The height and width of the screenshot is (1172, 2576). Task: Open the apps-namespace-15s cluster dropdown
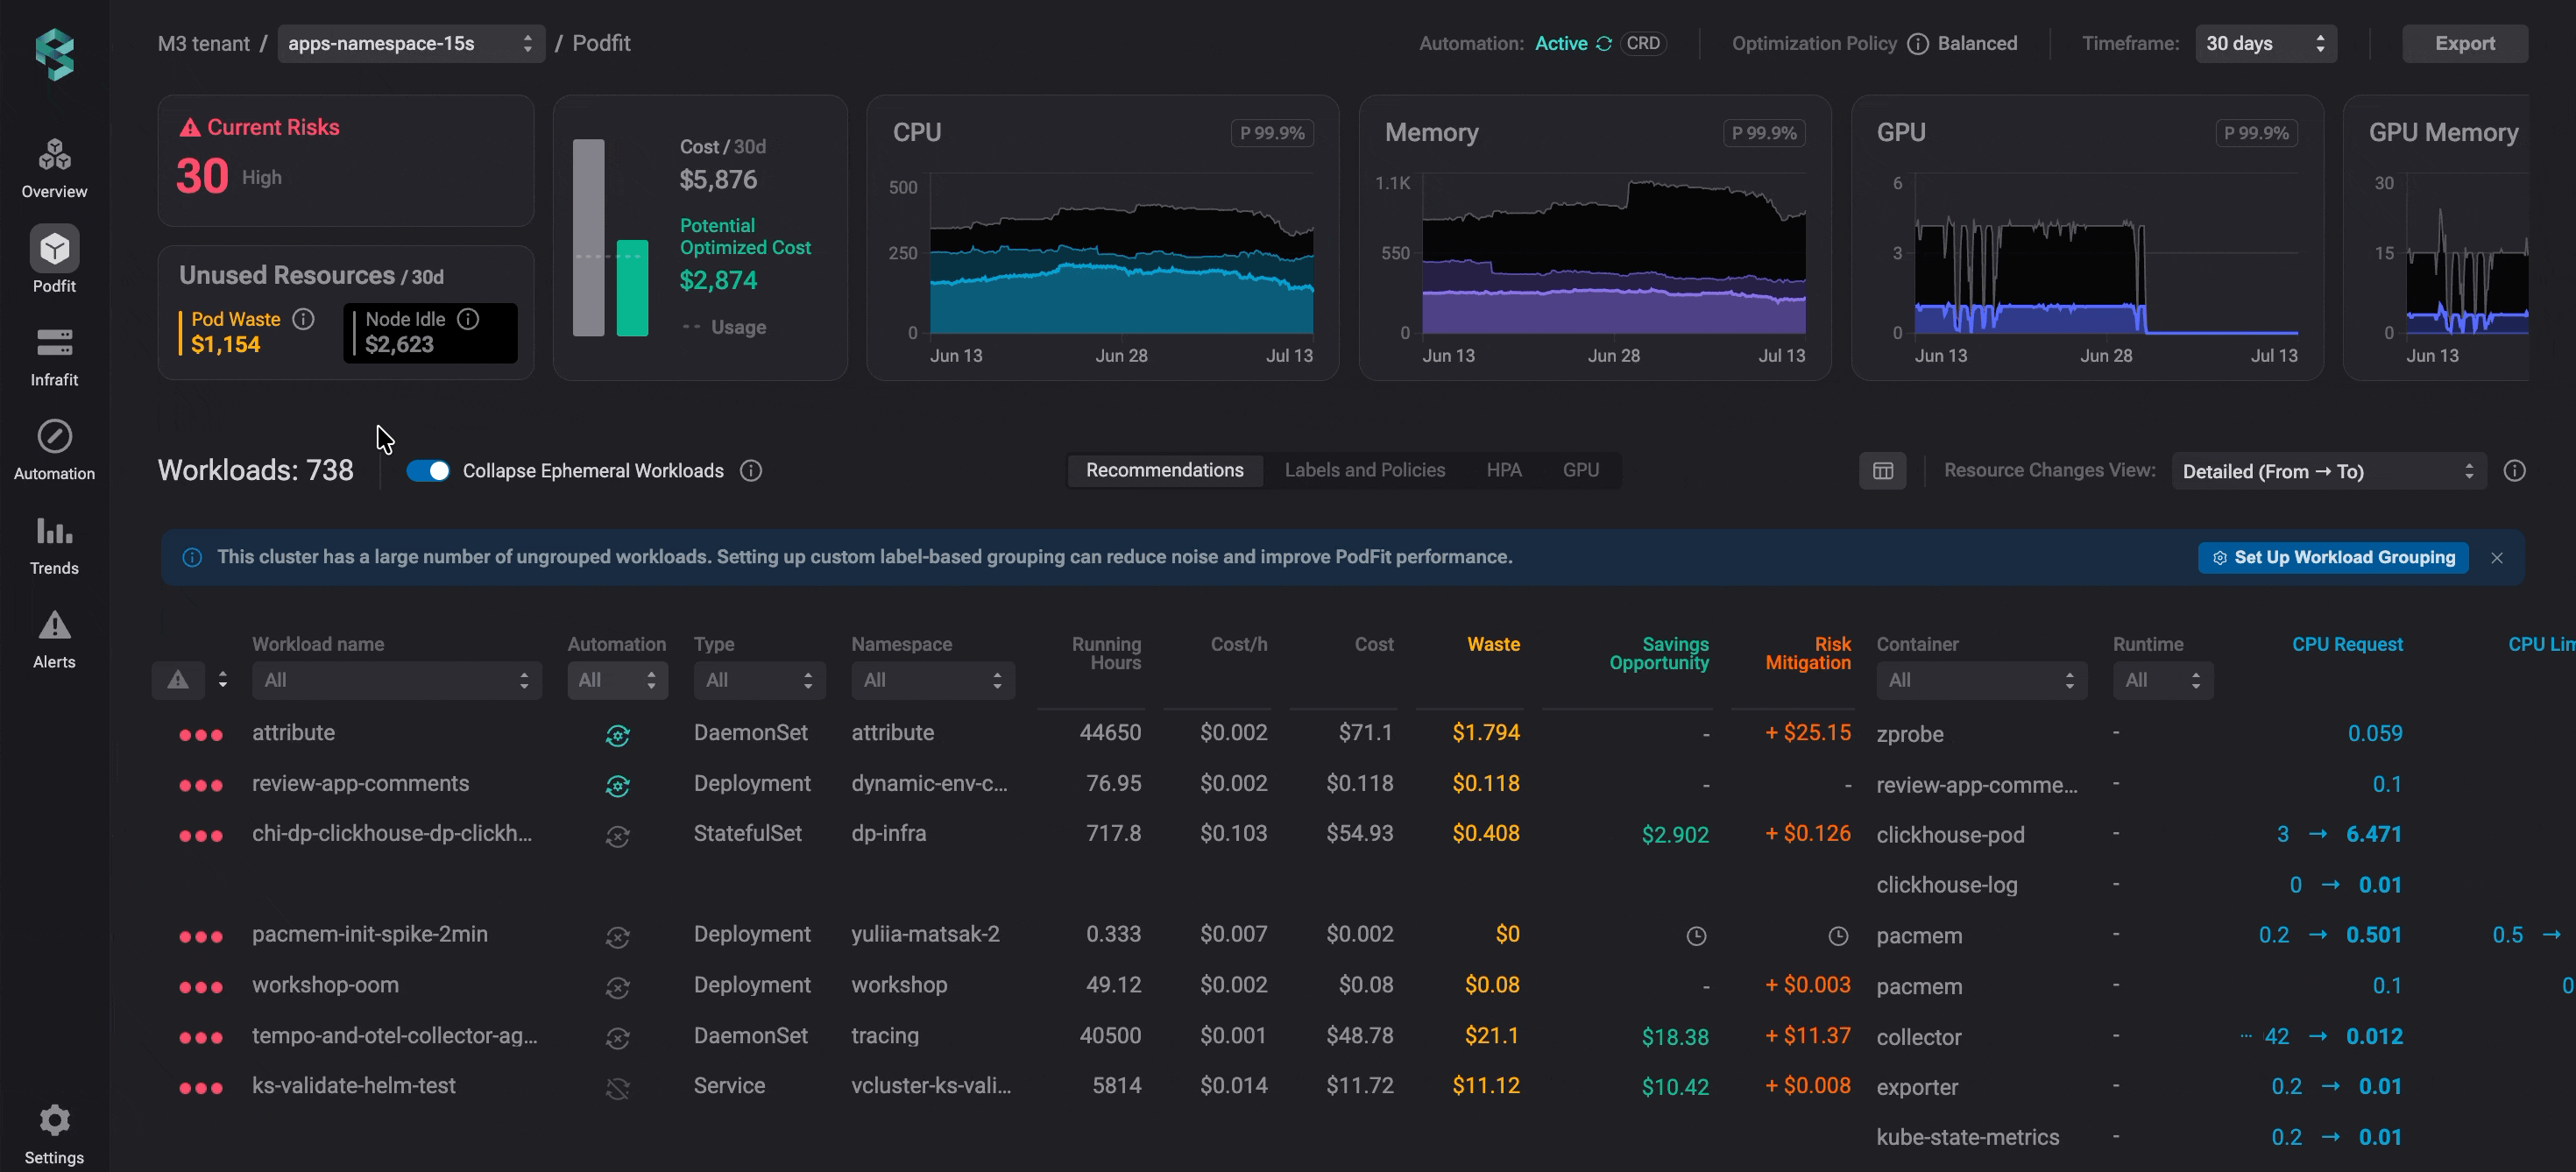[411, 44]
